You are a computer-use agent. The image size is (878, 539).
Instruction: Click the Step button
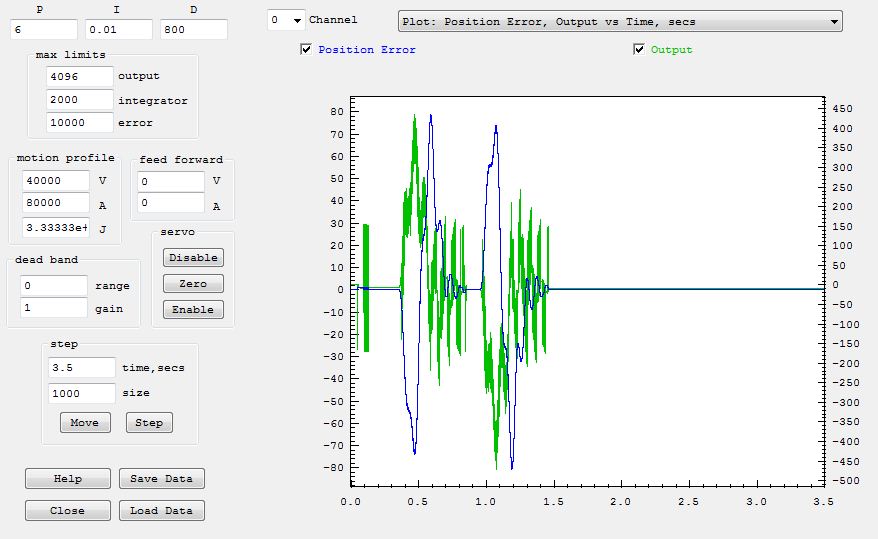click(149, 422)
